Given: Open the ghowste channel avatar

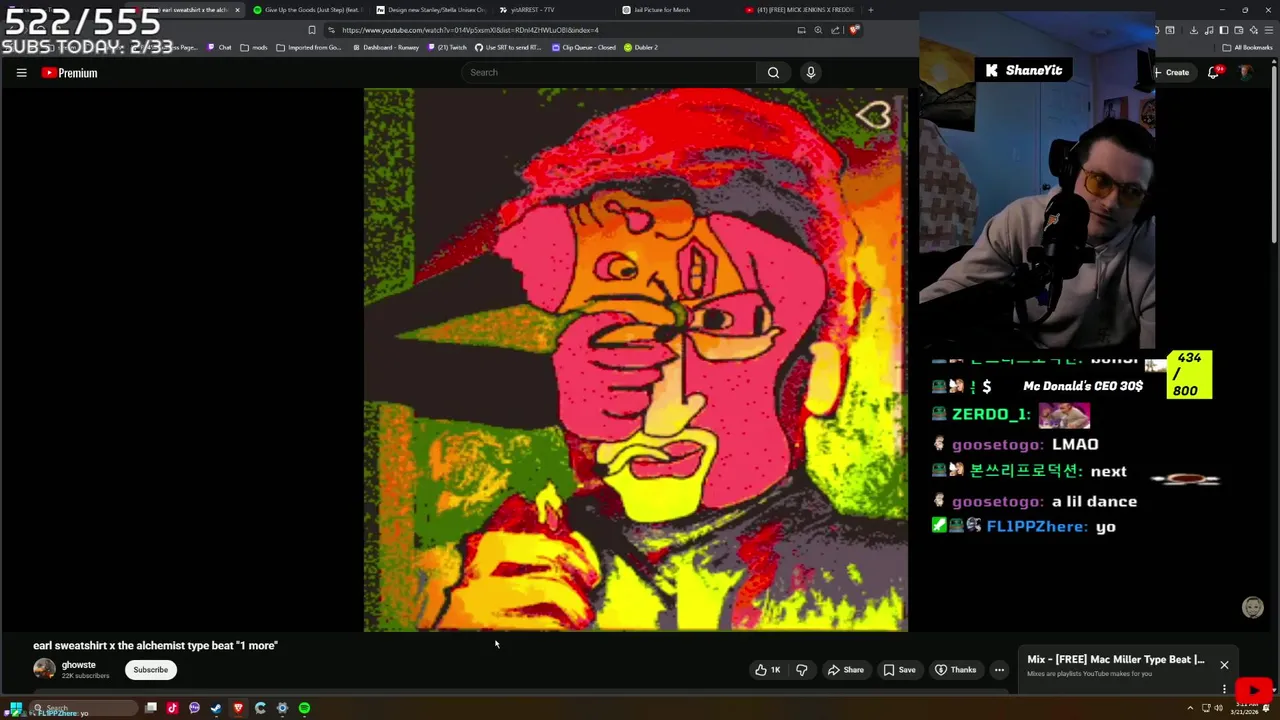Looking at the screenshot, I should (44, 670).
